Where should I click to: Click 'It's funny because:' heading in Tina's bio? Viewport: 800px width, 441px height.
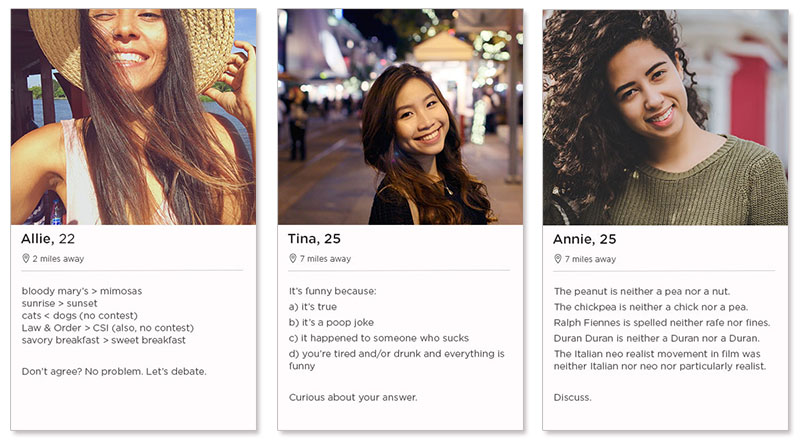tap(335, 291)
